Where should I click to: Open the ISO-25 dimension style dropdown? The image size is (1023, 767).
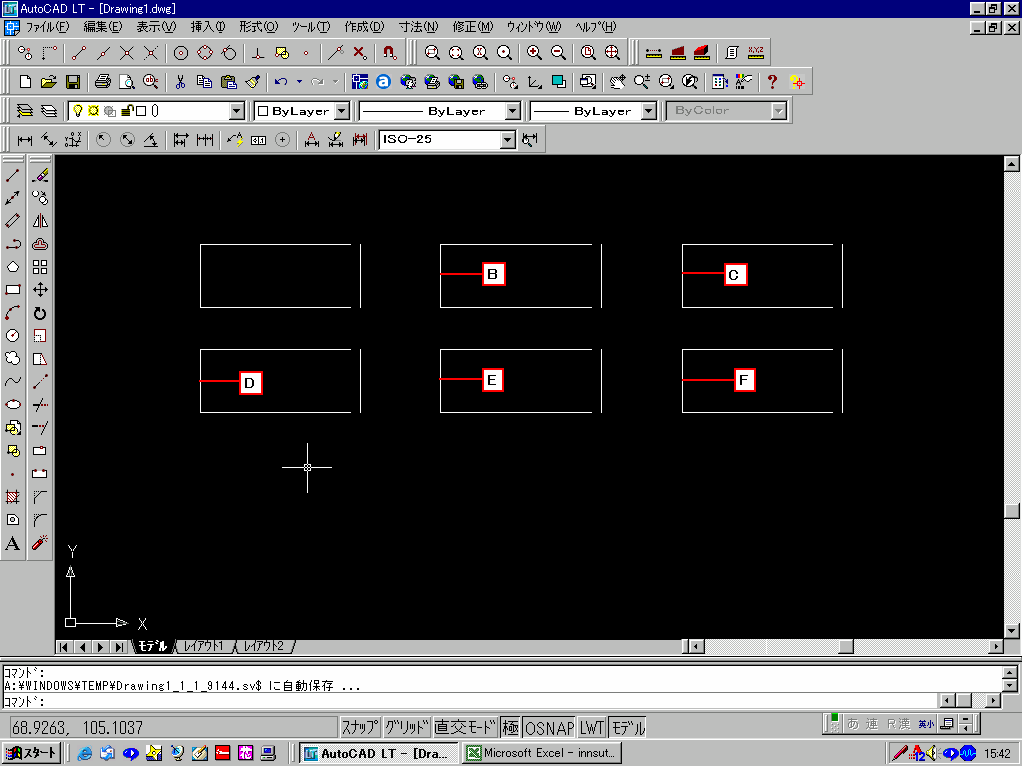pos(508,140)
